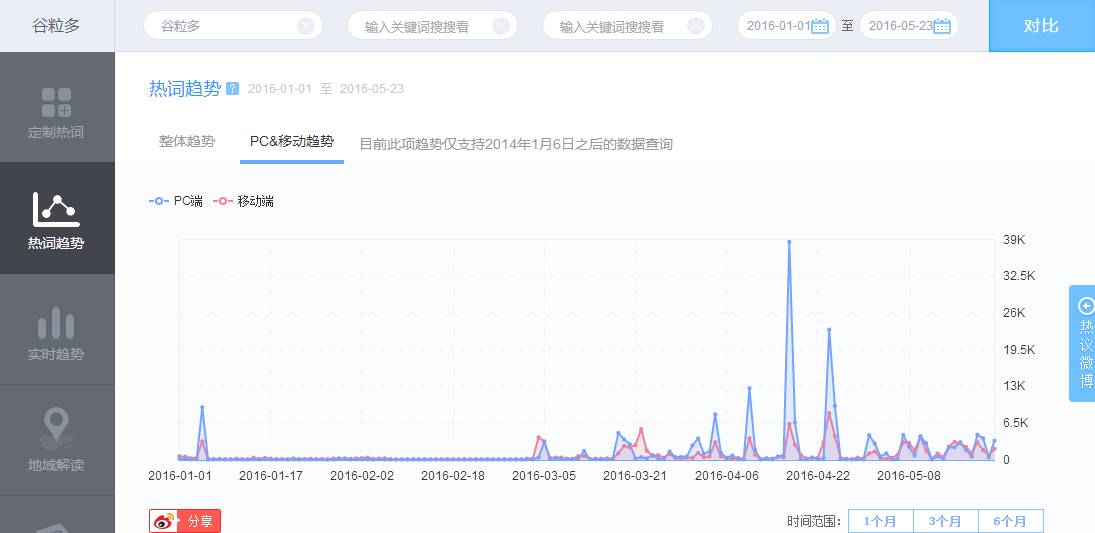Open end date calendar picker
The width and height of the screenshot is (1095, 533).
941,26
